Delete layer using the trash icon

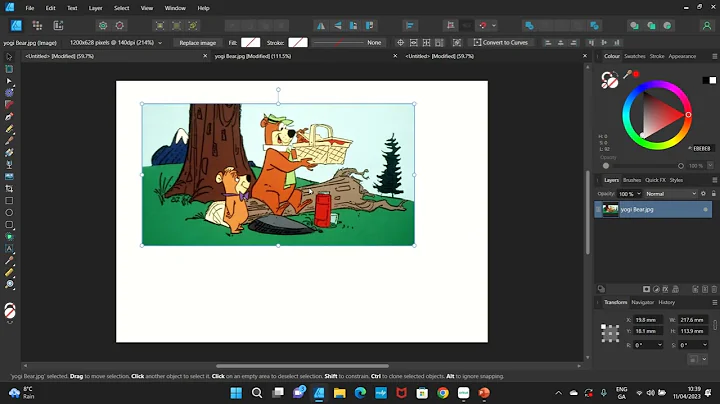coord(714,289)
